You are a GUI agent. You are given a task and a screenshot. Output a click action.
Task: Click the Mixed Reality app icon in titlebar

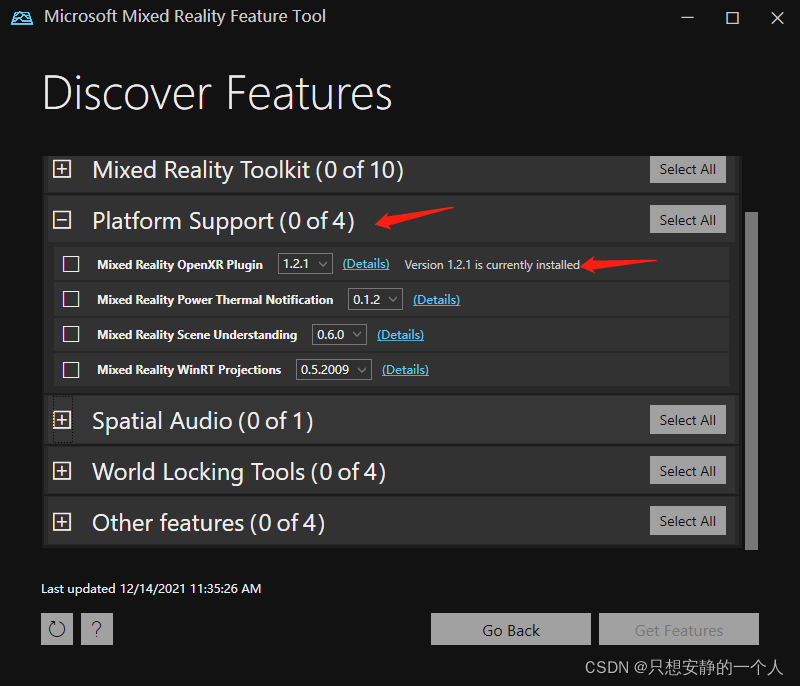tap(22, 17)
